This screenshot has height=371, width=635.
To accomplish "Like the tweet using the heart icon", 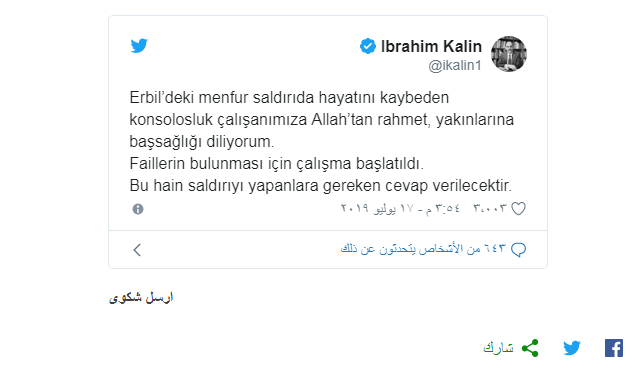I will (x=518, y=209).
